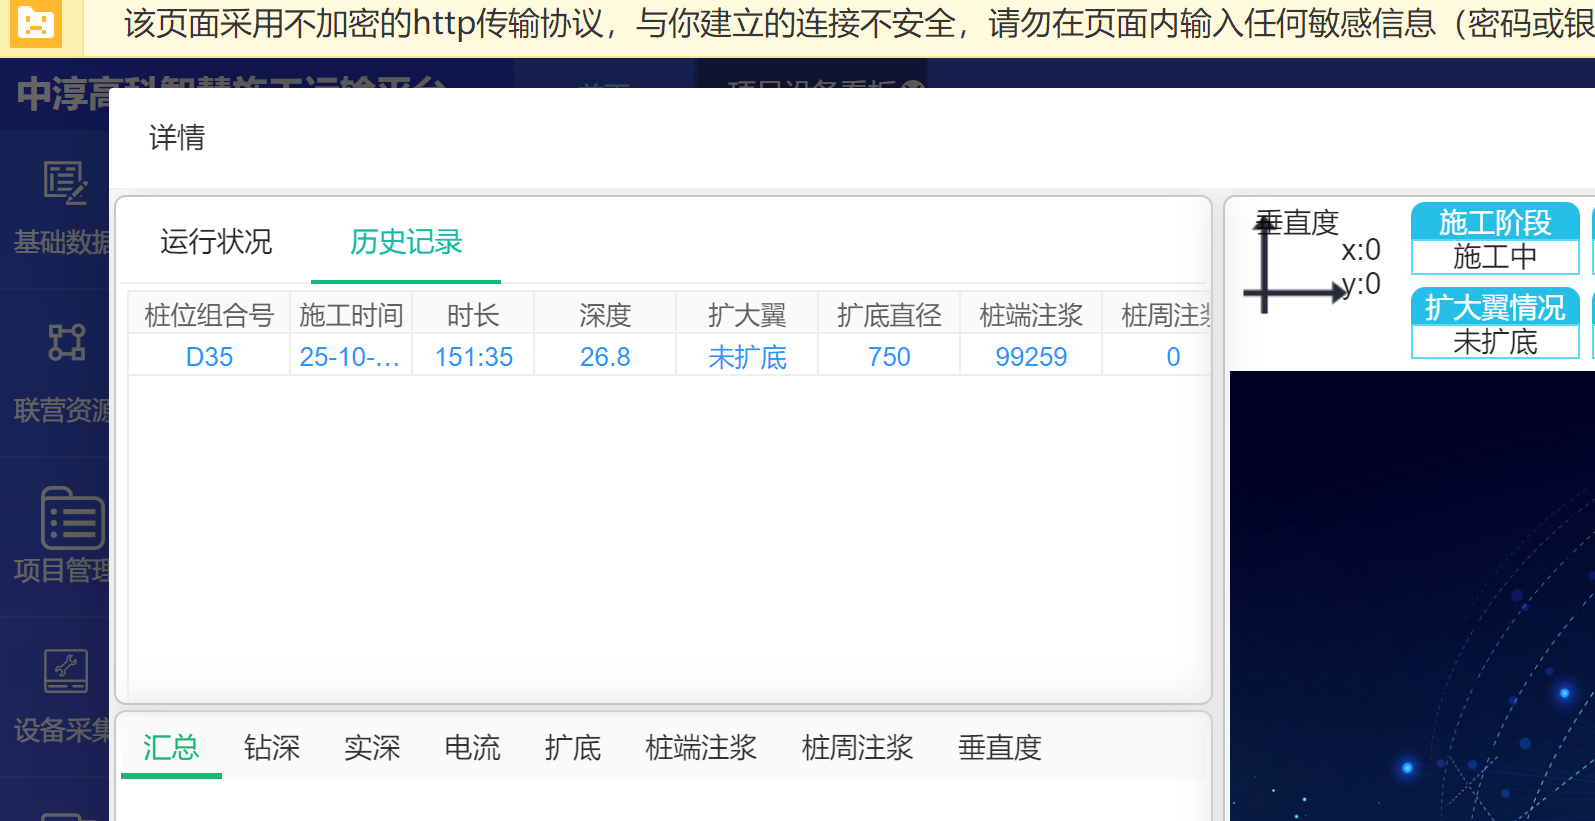Screen dimensions: 1595x821
Task: Switch to the 垂直度 chart tab
Action: pyautogui.click(x=1000, y=748)
